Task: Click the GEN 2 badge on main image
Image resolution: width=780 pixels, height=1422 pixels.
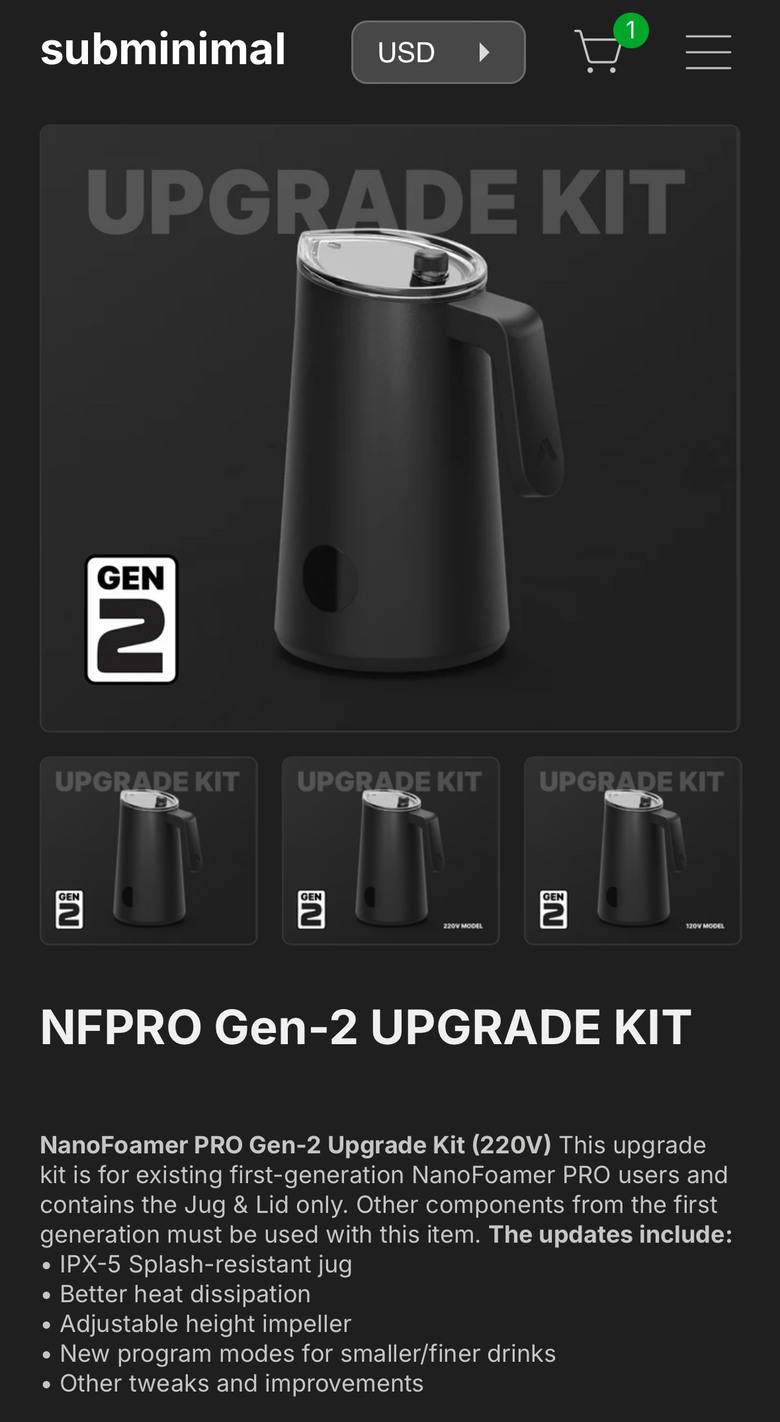Action: (131, 620)
